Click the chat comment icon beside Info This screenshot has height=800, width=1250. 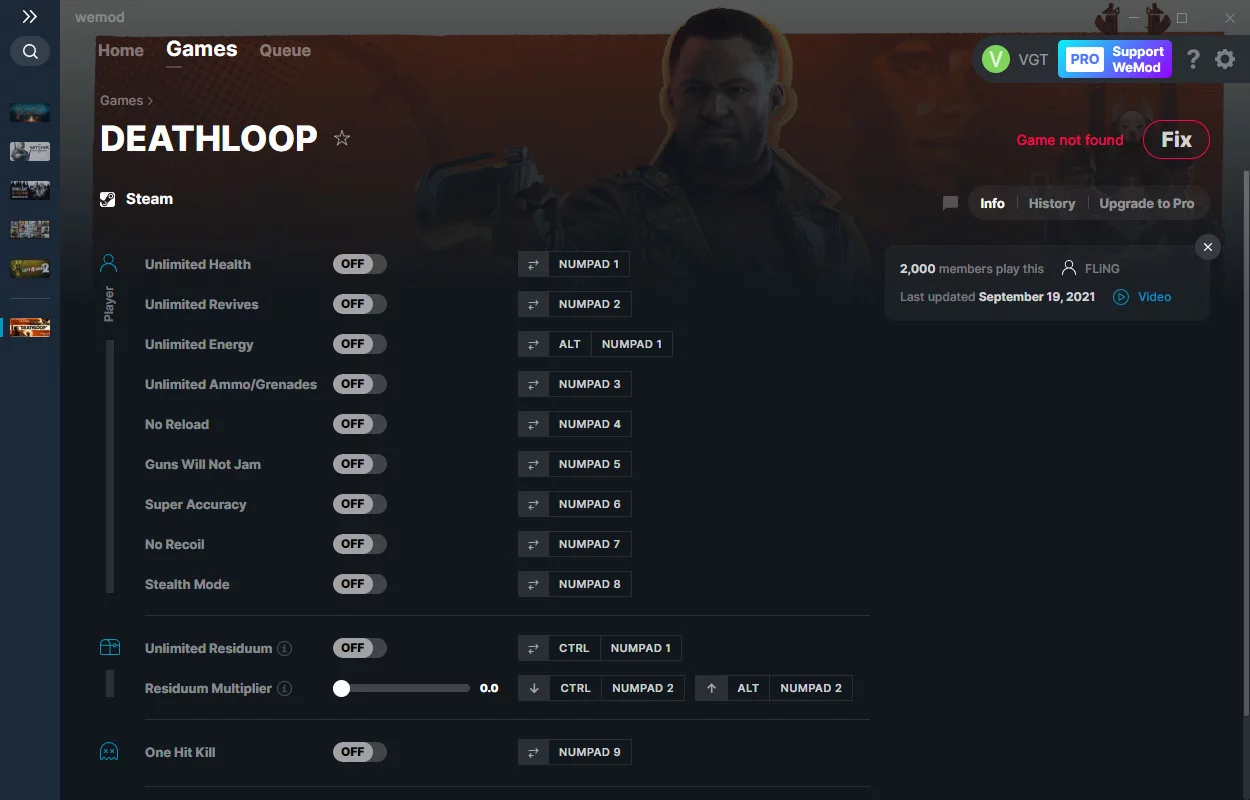click(x=950, y=203)
